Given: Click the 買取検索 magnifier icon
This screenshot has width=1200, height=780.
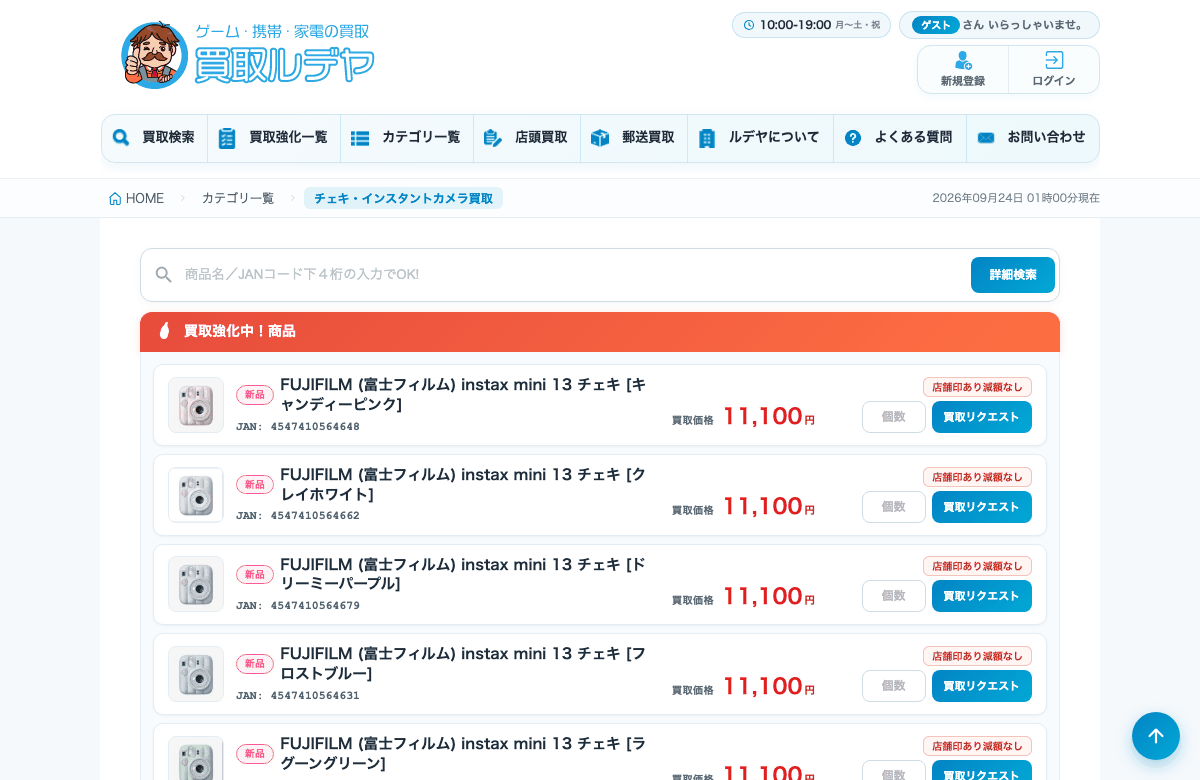Looking at the screenshot, I should (x=121, y=138).
